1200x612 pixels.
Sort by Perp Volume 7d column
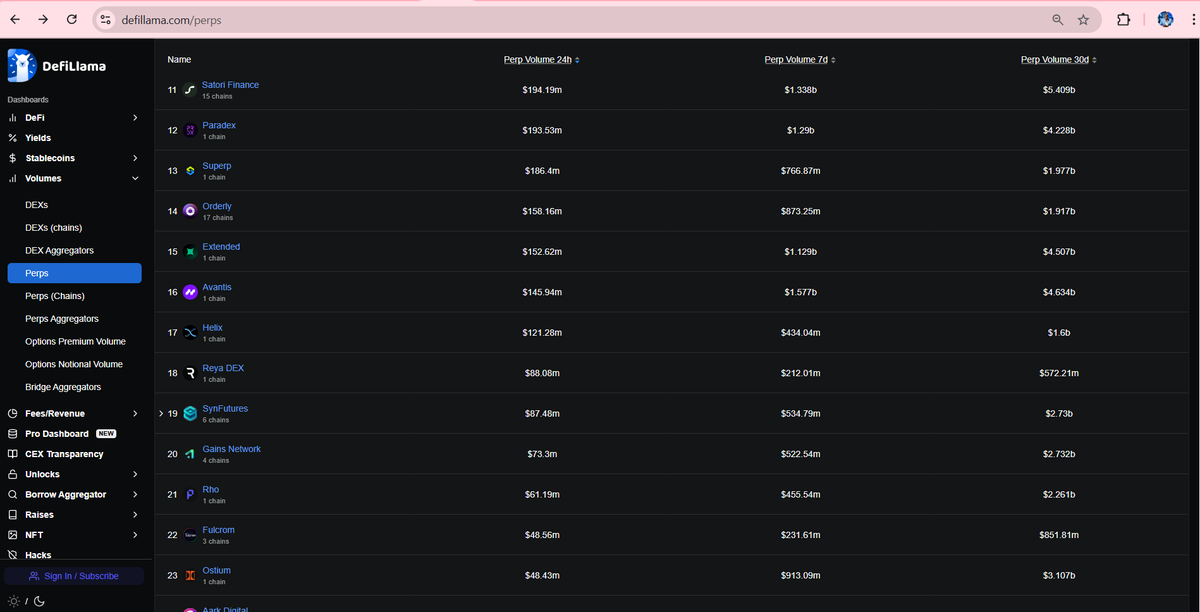coord(800,60)
